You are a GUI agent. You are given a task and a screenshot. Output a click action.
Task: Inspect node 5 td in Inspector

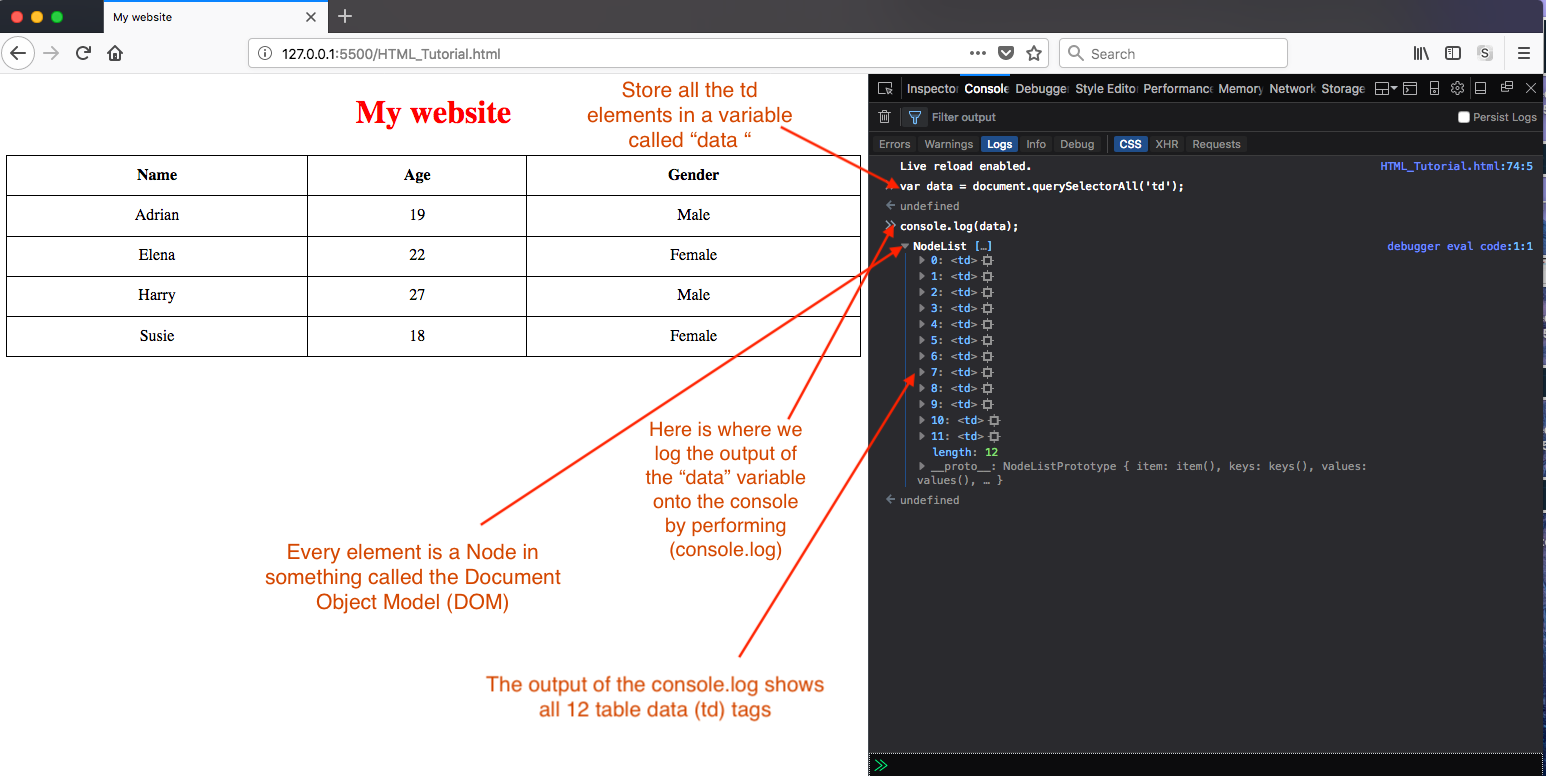988,341
